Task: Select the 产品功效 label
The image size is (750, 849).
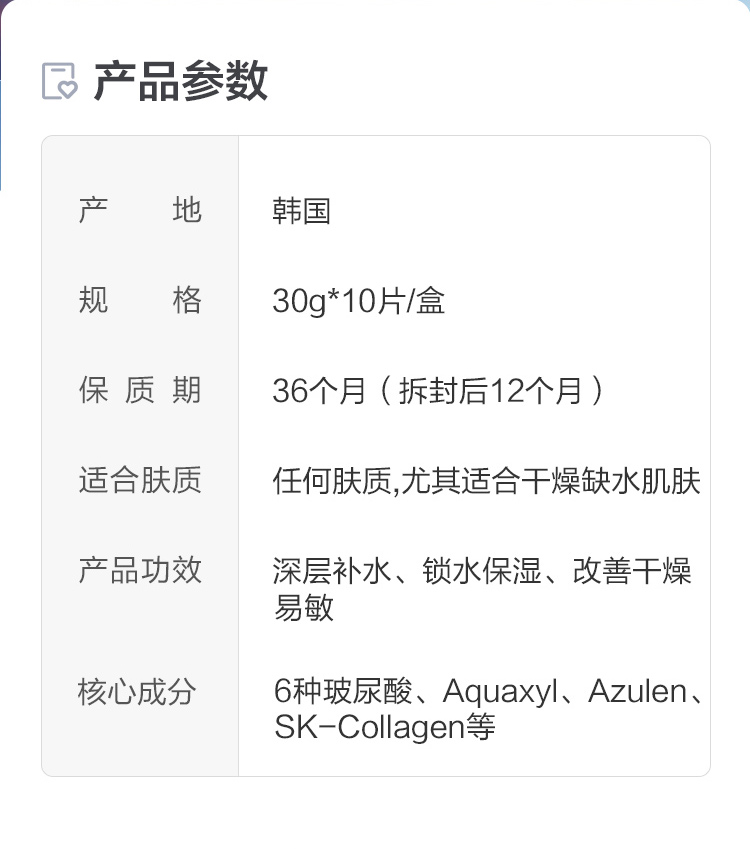Action: pos(140,571)
